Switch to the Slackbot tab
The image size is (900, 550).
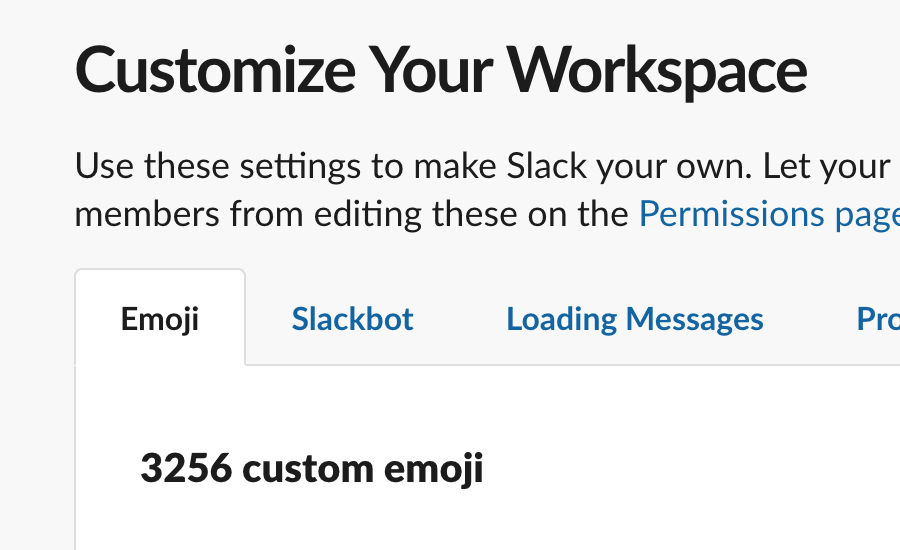(352, 319)
